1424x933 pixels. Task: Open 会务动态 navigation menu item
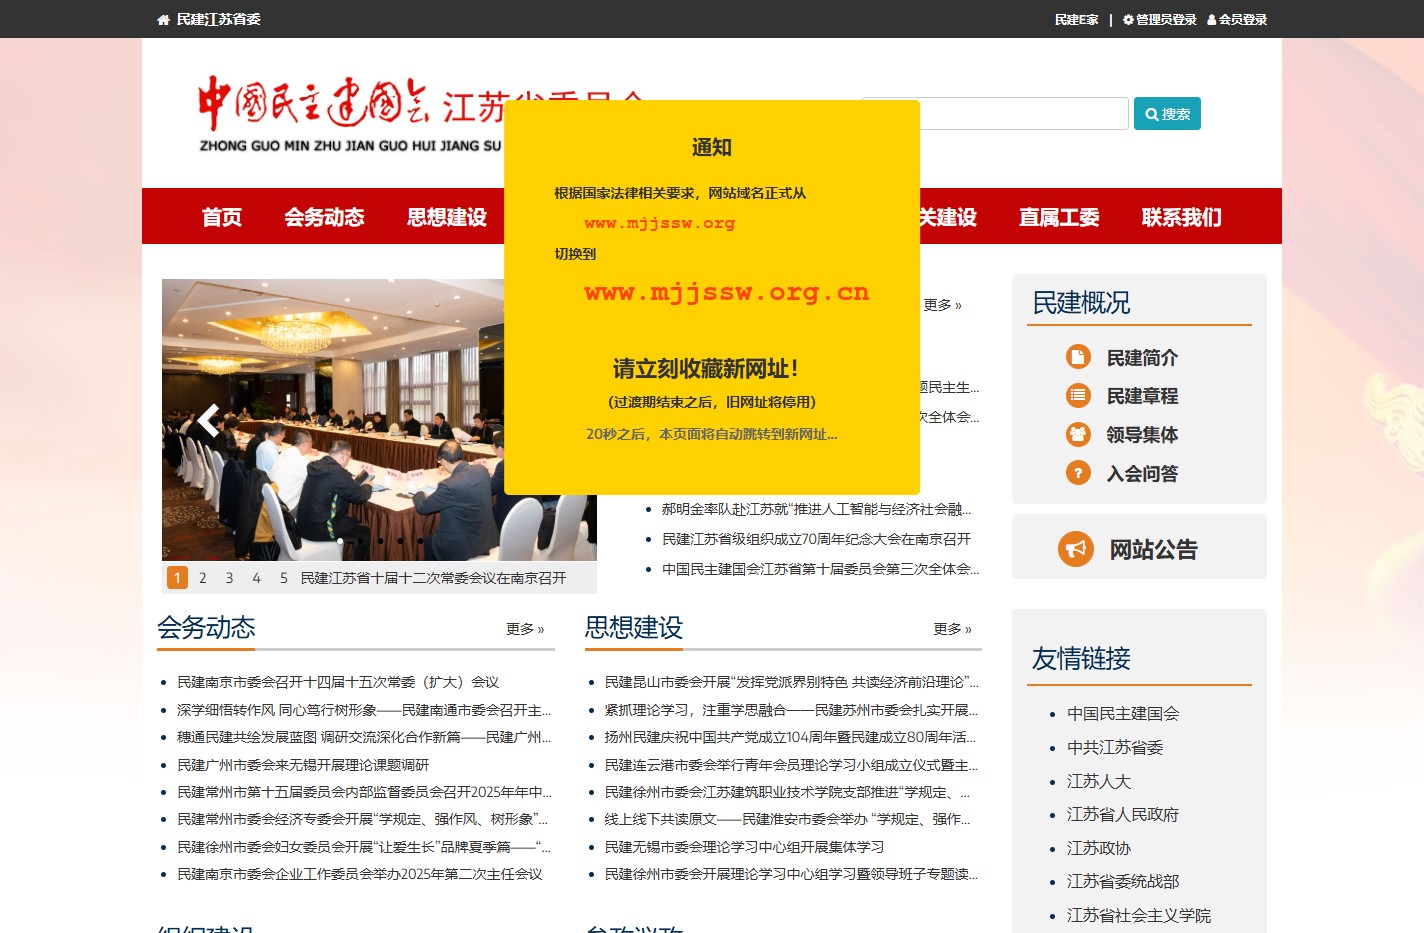coord(324,217)
